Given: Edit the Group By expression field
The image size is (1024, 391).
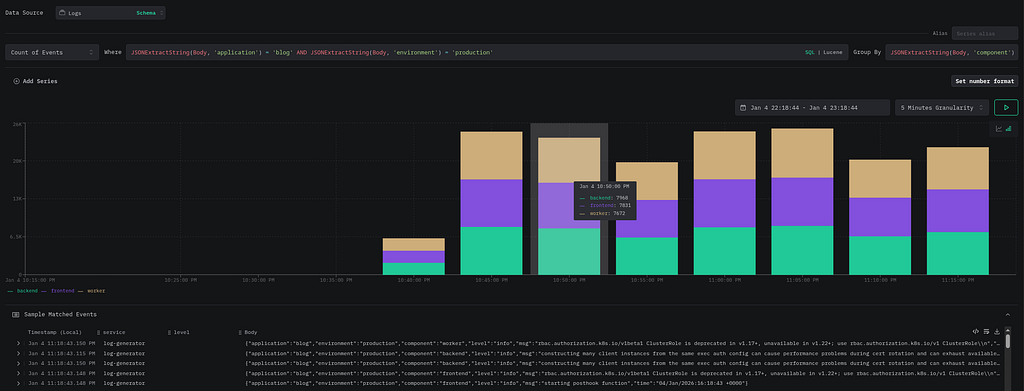Looking at the screenshot, I should [x=952, y=52].
